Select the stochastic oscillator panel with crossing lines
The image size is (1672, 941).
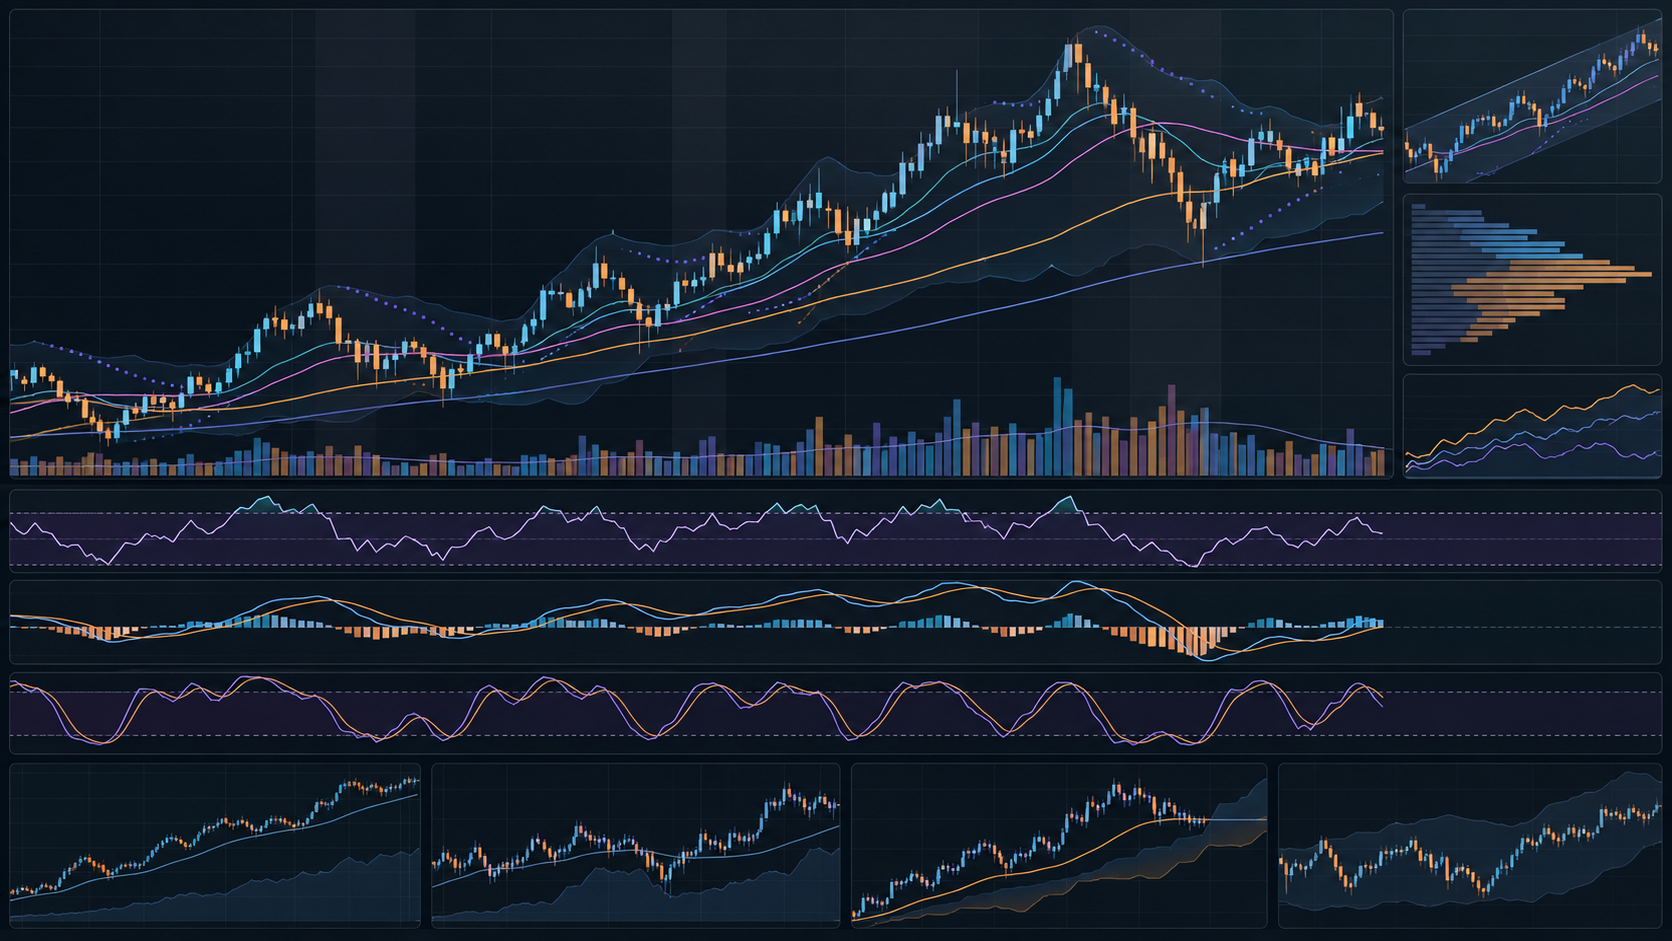click(835, 713)
